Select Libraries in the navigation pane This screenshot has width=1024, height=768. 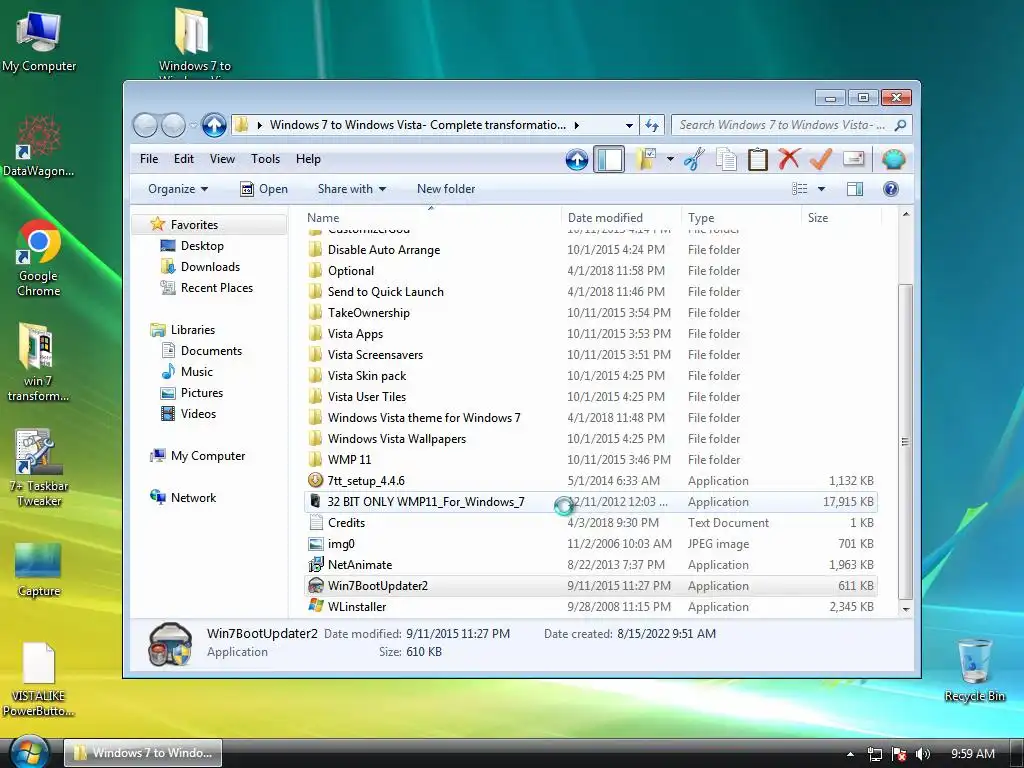(192, 330)
